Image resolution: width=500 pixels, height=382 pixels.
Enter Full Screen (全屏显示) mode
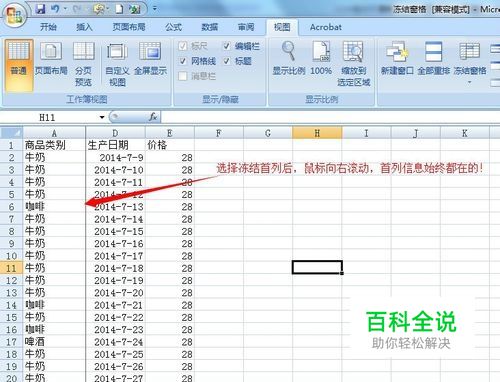pyautogui.click(x=150, y=58)
